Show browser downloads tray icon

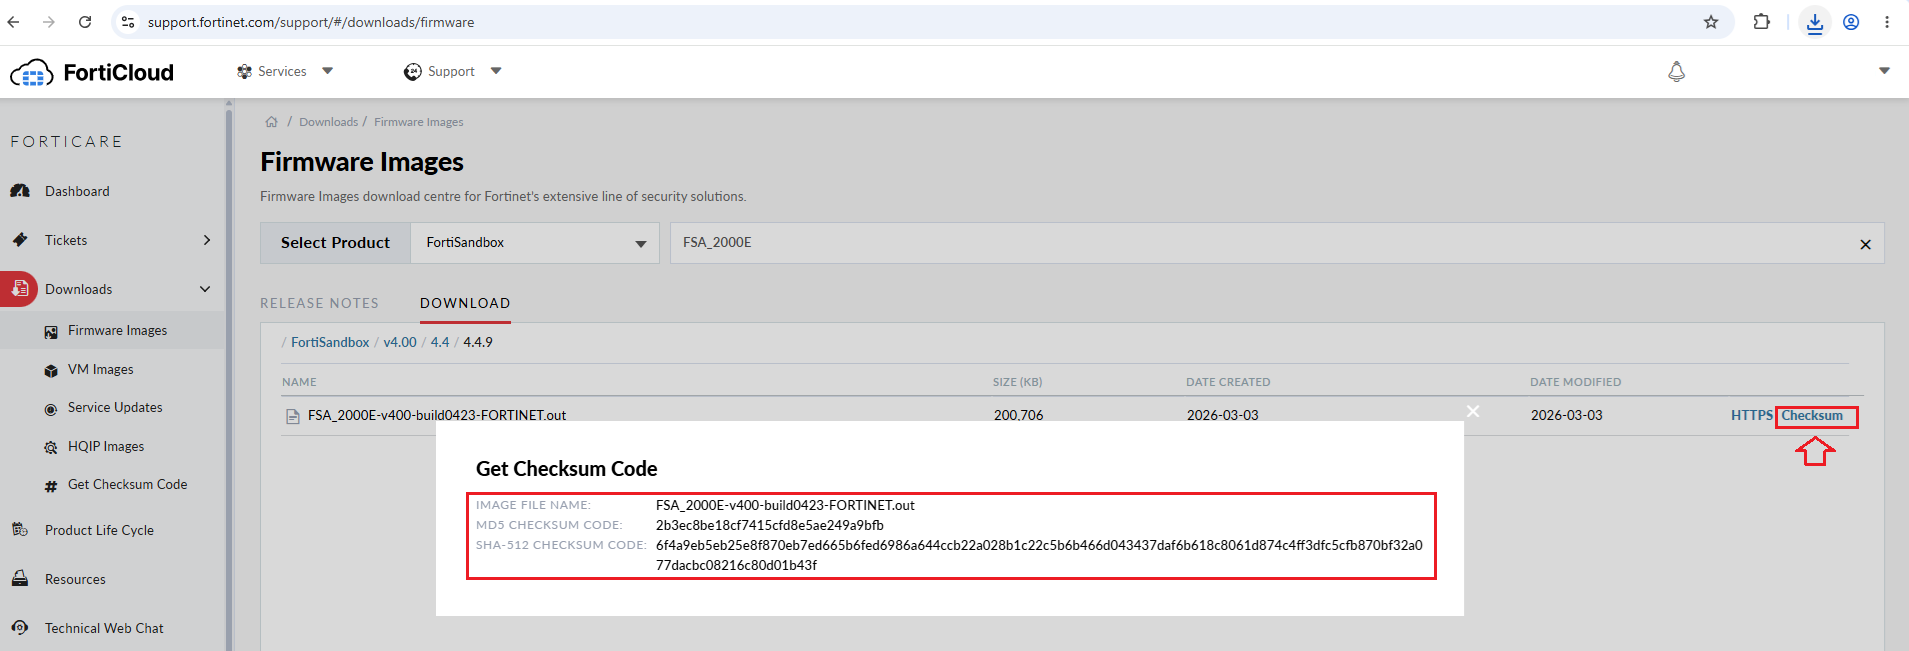[x=1815, y=22]
